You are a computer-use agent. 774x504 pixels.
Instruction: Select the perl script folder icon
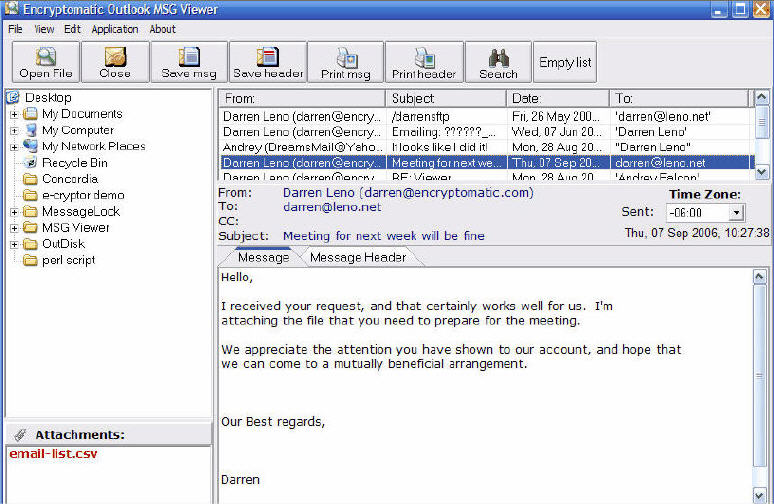point(31,260)
